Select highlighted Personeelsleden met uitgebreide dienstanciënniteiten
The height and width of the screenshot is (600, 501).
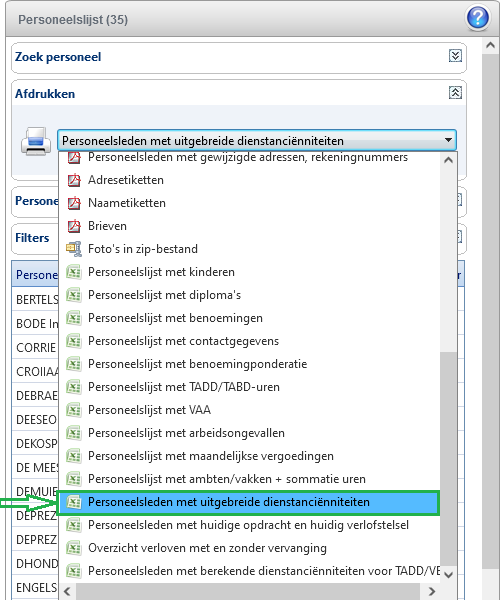(x=249, y=502)
